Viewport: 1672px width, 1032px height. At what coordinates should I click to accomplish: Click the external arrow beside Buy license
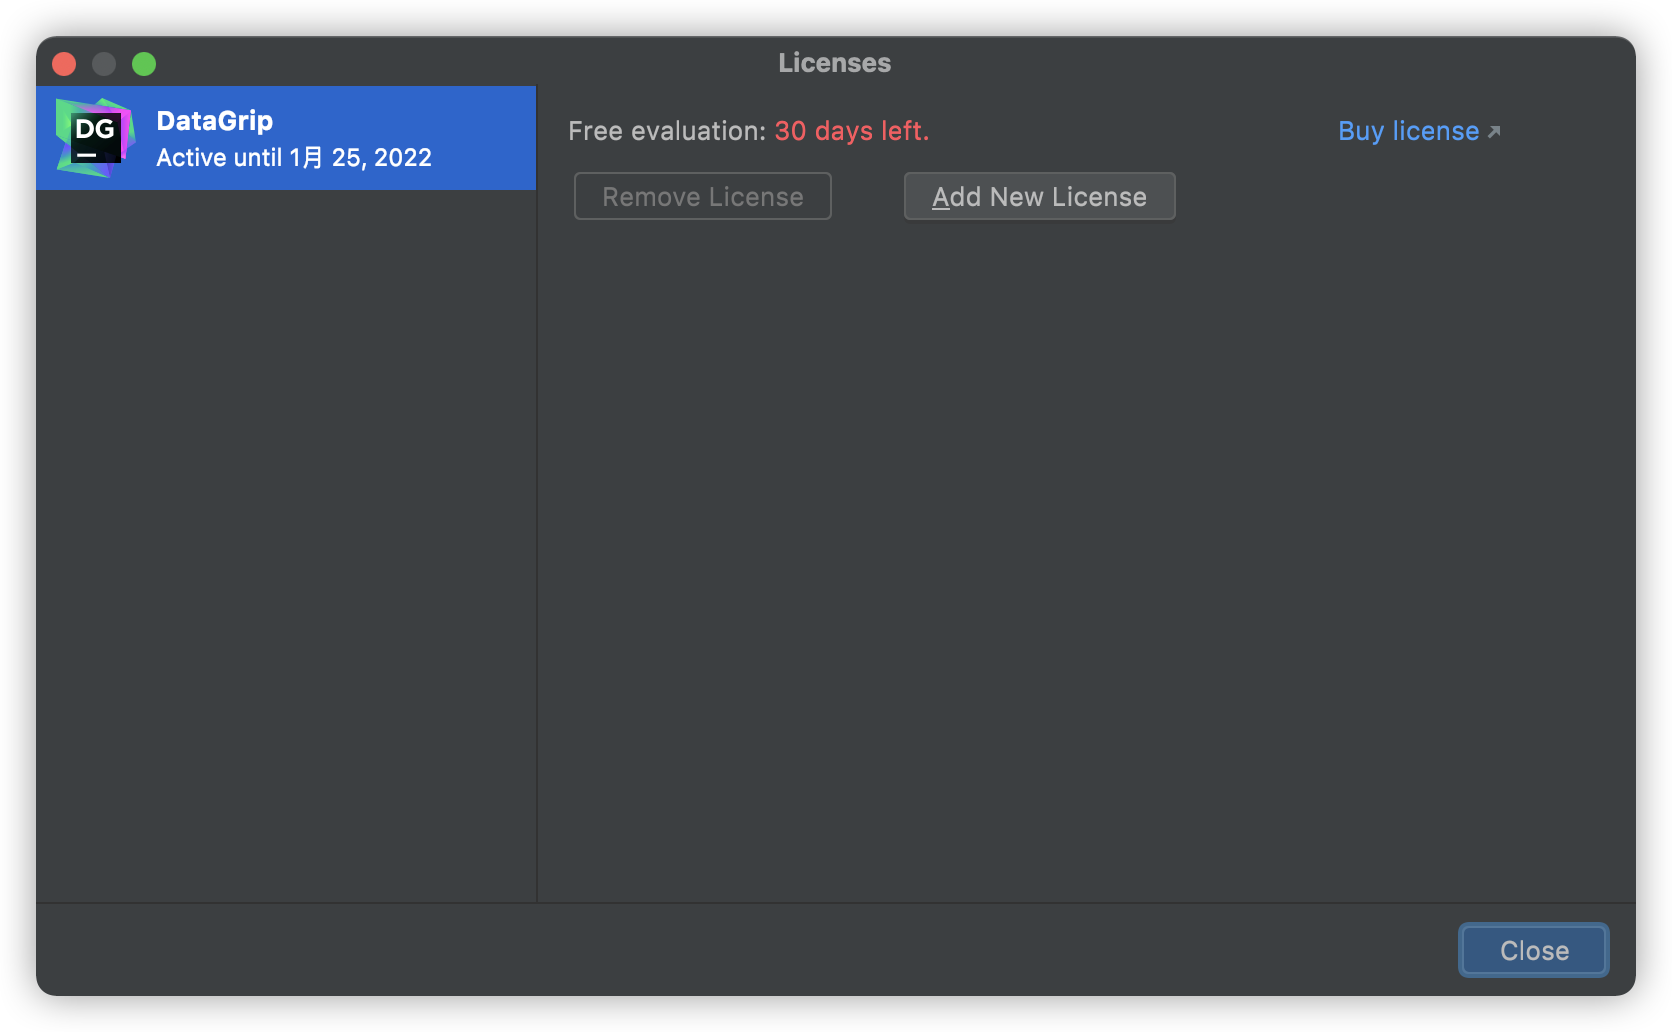[x=1494, y=132]
